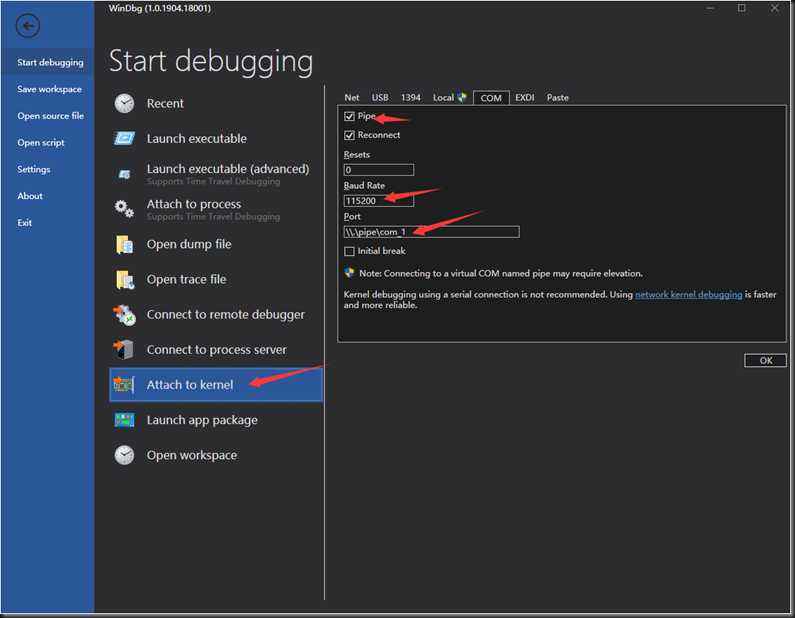This screenshot has width=795, height=618.
Task: Select Start debugging in the sidebar
Action: tap(50, 62)
